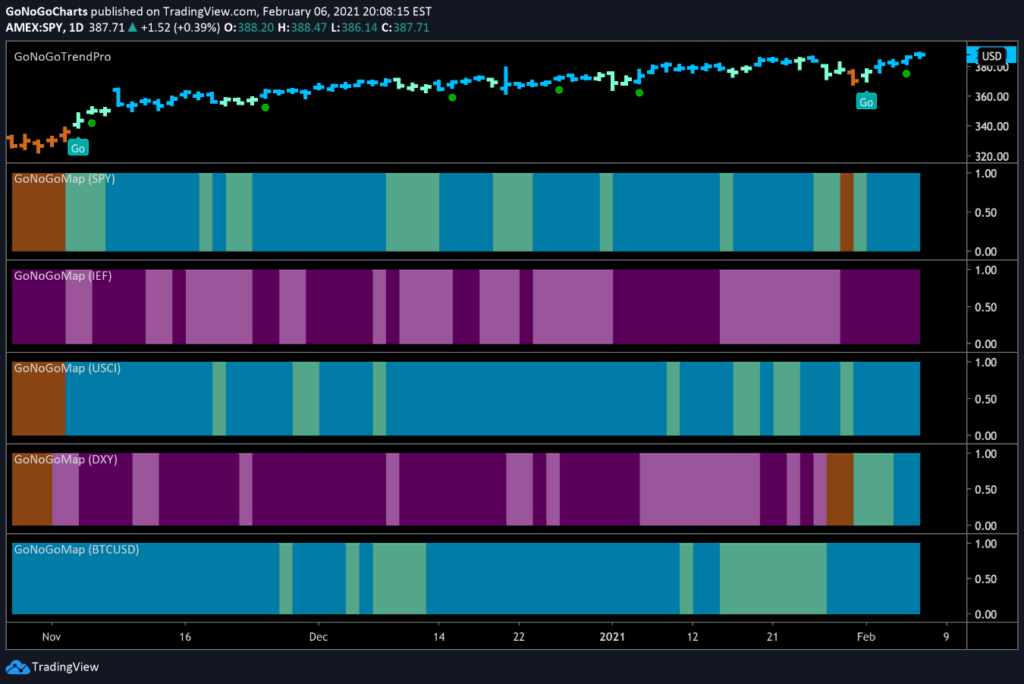
Task: Click the TradingView wordmark at the bottom
Action: pyautogui.click(x=65, y=667)
